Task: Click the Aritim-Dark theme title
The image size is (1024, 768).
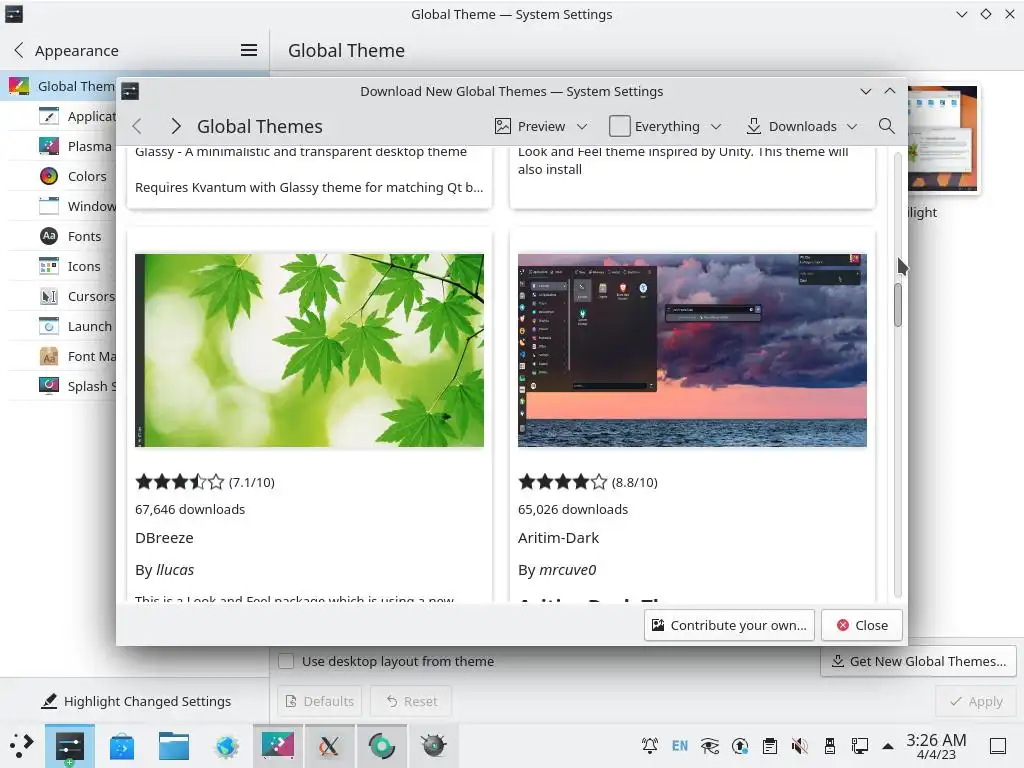Action: (558, 538)
